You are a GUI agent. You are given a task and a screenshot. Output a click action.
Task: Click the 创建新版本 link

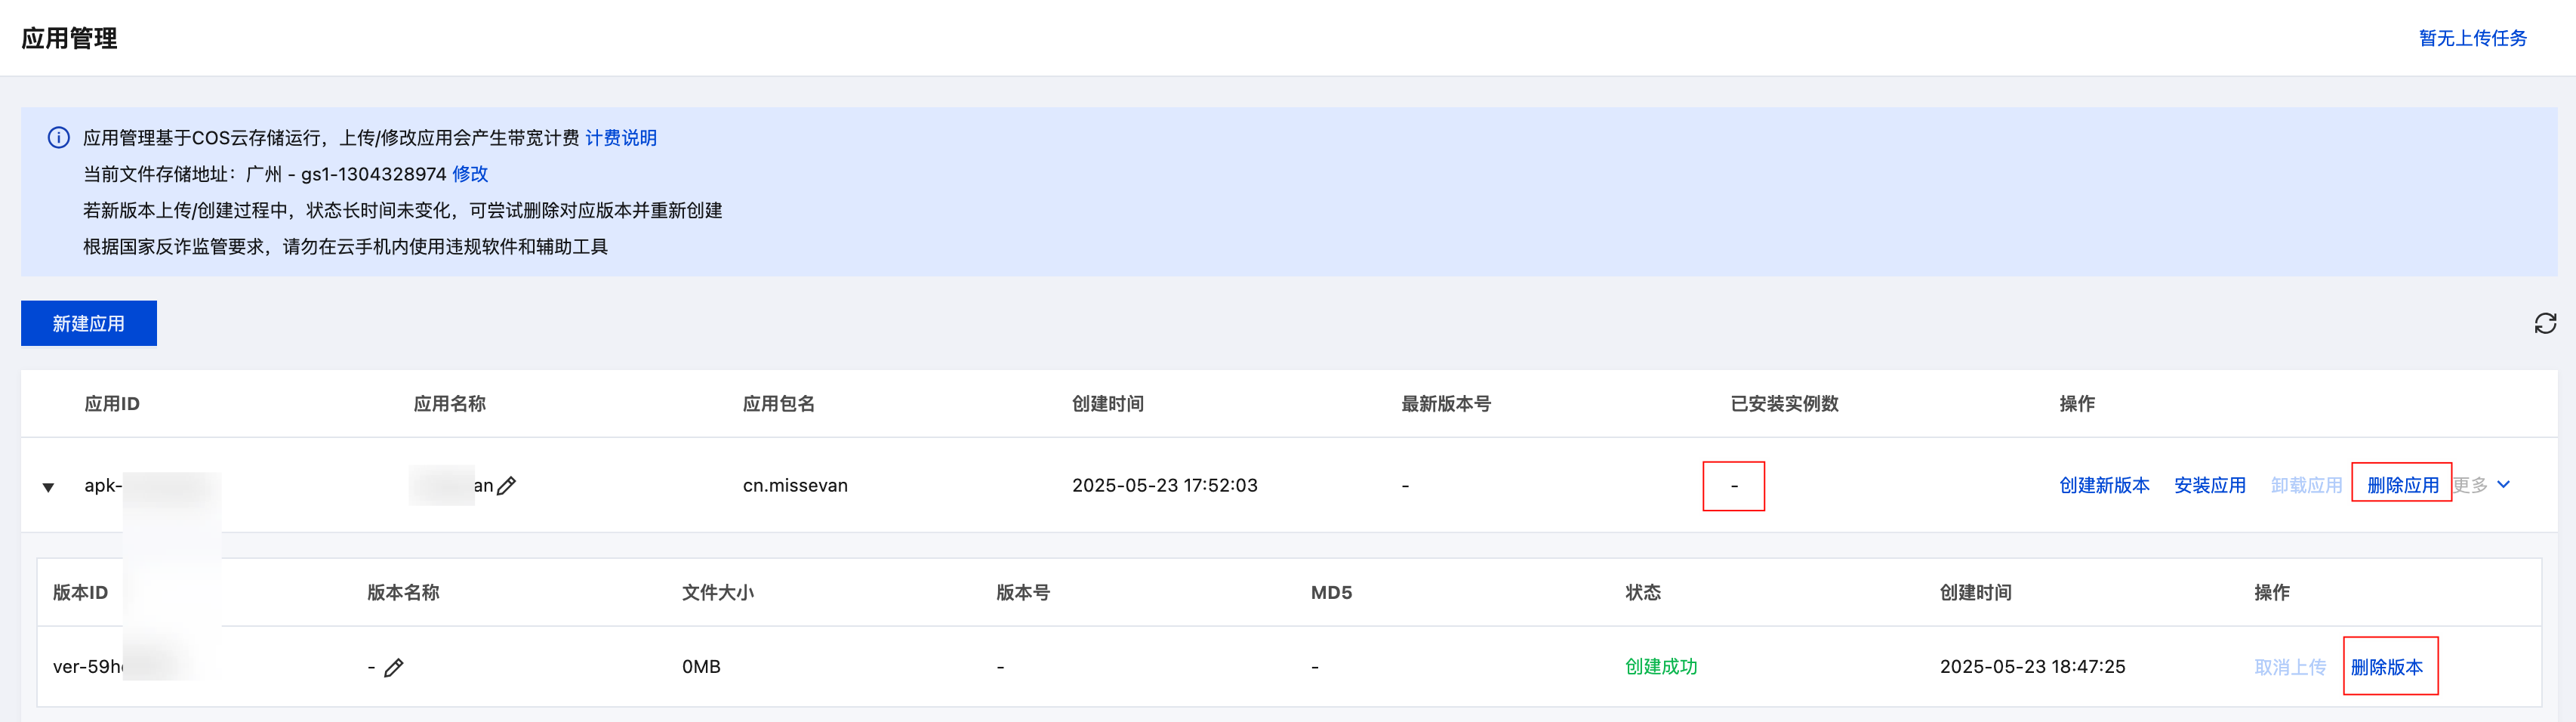tap(2104, 485)
